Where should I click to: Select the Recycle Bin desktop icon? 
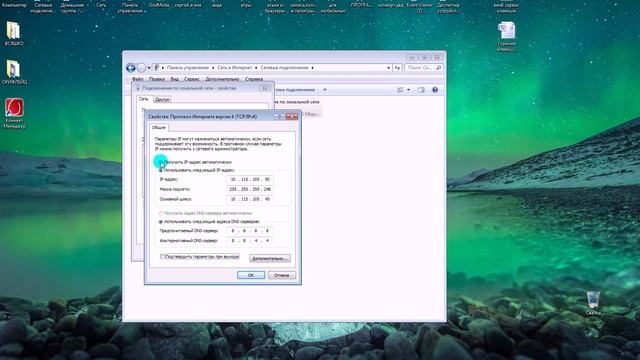593,303
